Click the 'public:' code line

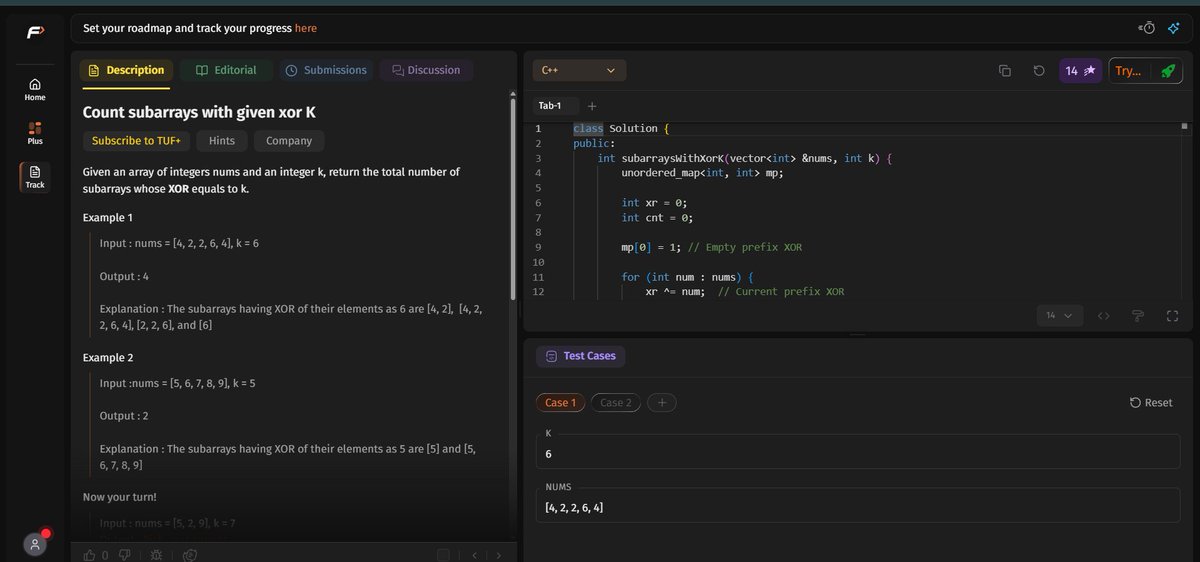coord(592,143)
